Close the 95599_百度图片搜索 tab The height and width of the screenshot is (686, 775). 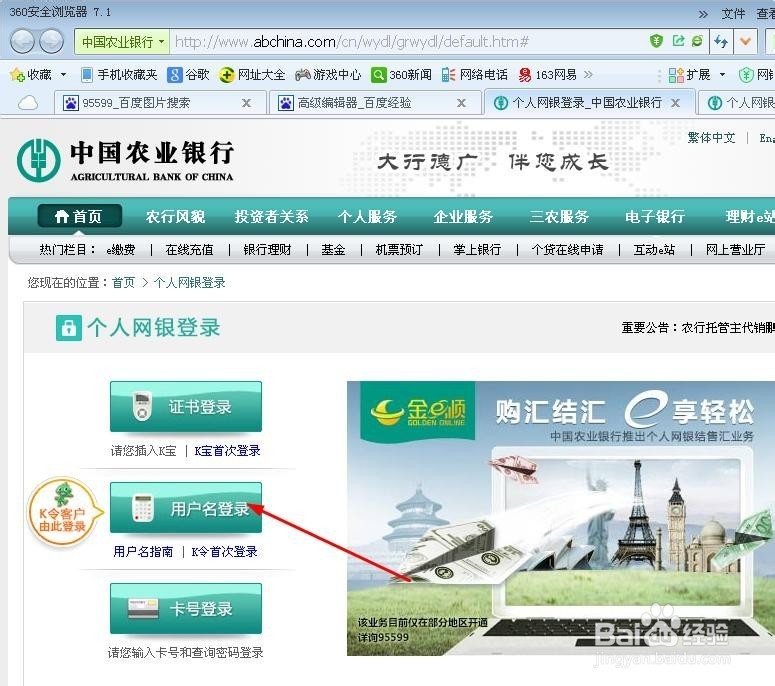pos(246,103)
